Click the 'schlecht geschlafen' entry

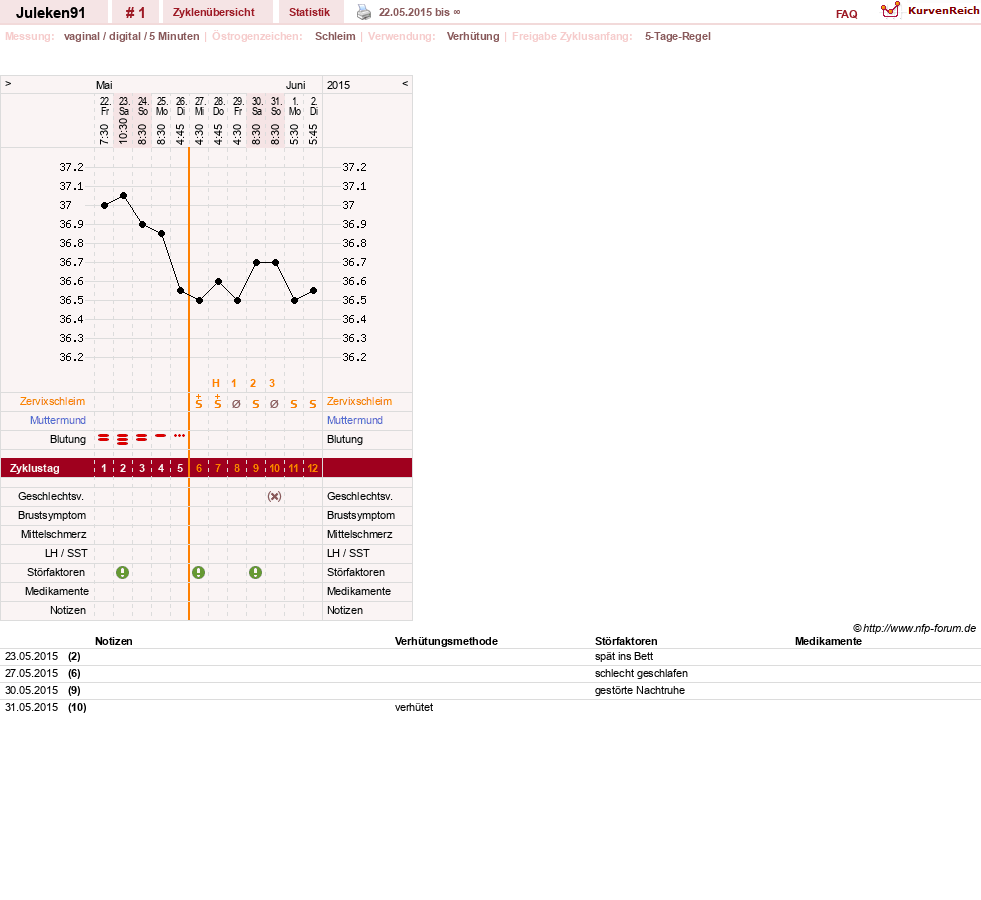tap(641, 673)
